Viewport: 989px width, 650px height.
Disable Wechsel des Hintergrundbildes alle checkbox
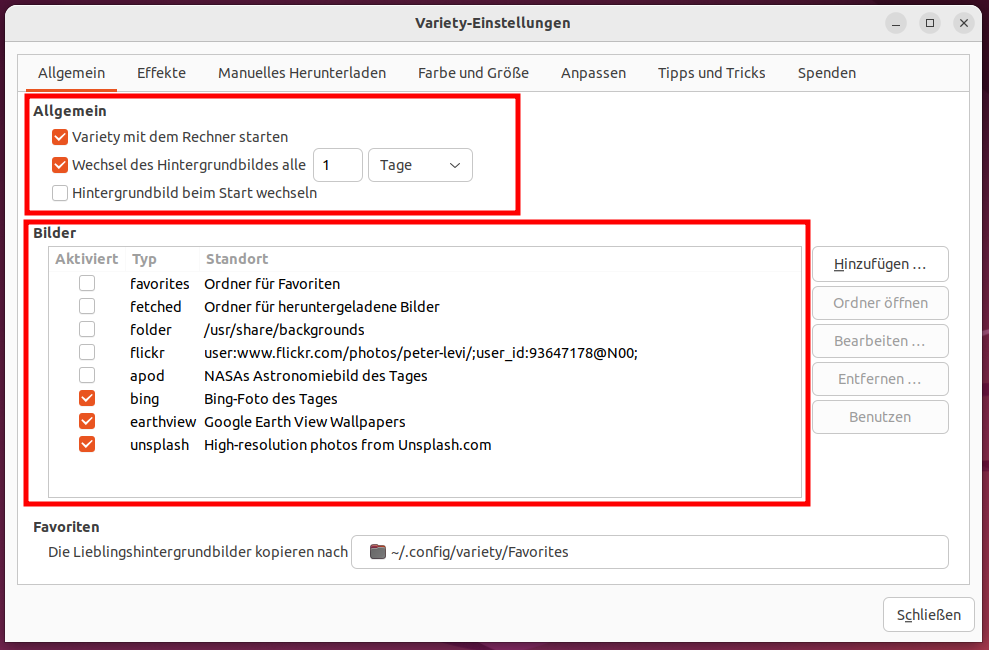pyautogui.click(x=60, y=165)
